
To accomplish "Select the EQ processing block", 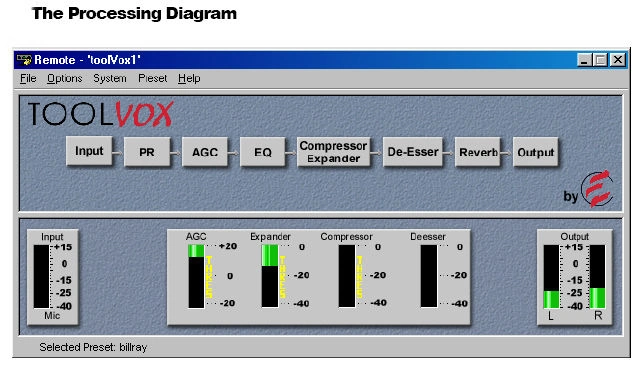I will pyautogui.click(x=262, y=152).
